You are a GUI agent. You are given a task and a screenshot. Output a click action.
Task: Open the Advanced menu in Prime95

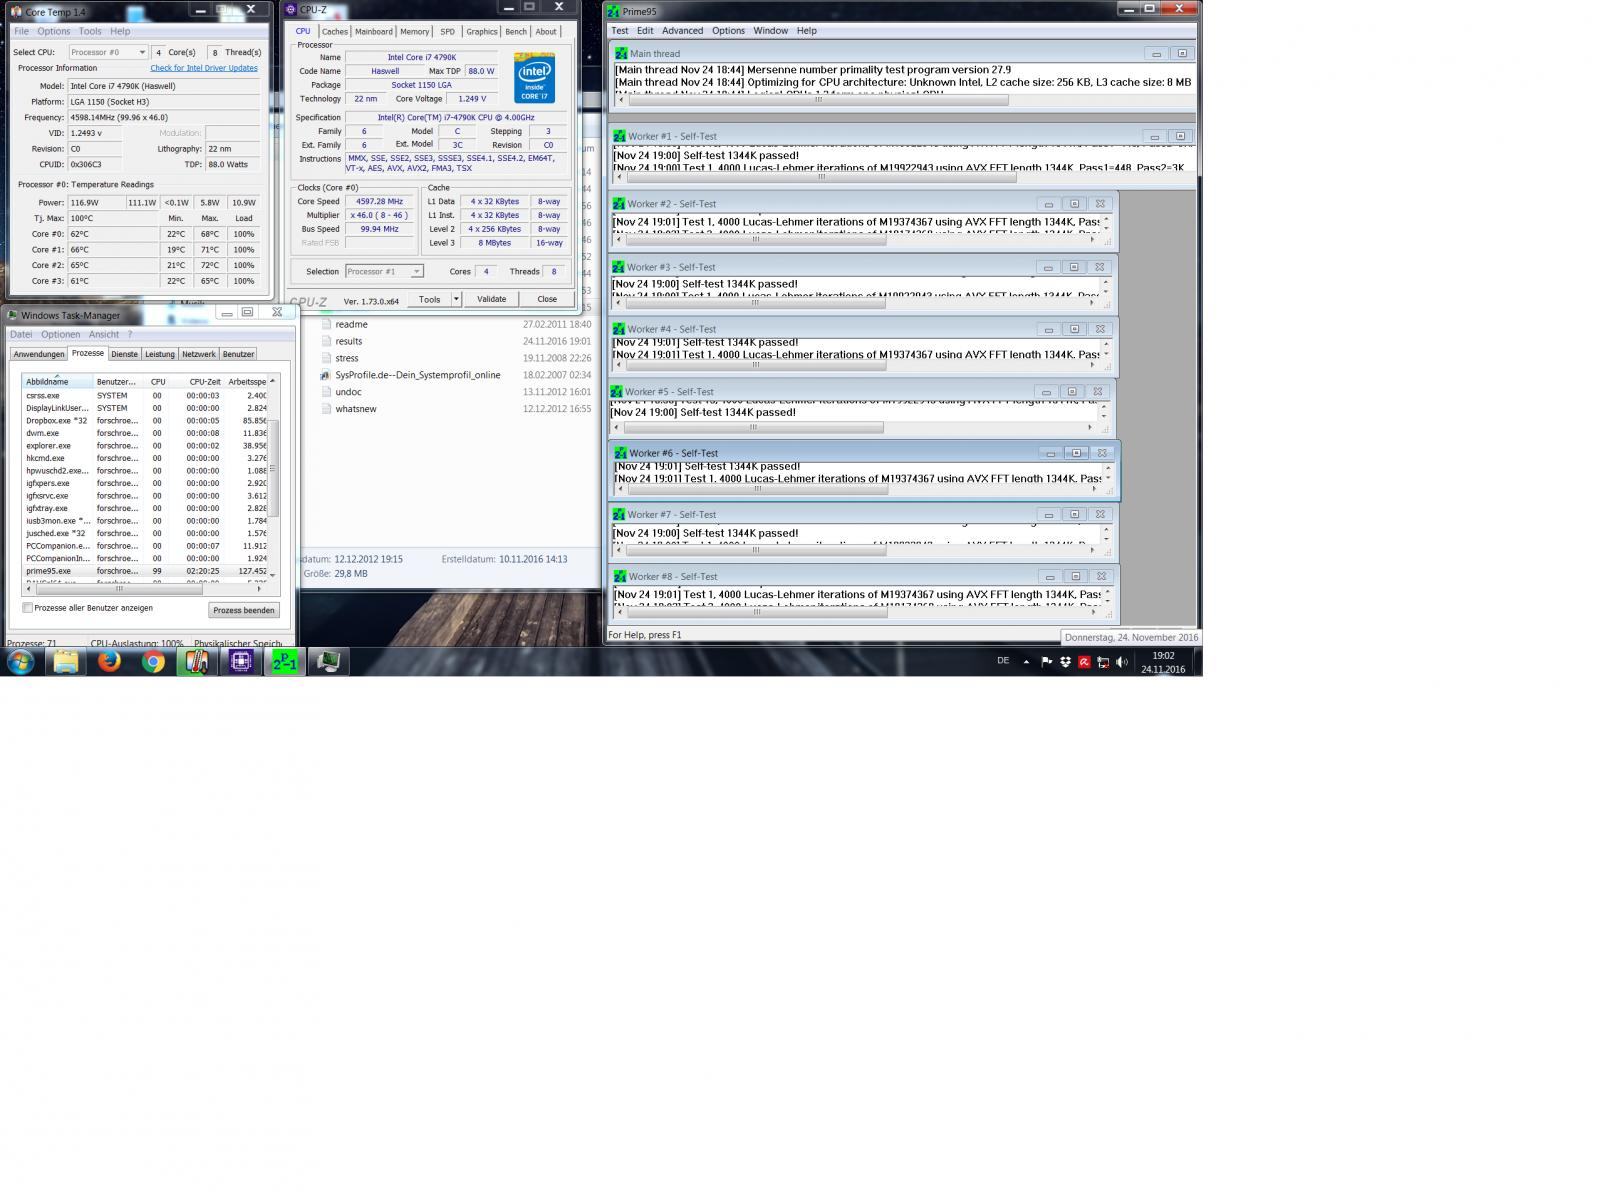(x=682, y=31)
